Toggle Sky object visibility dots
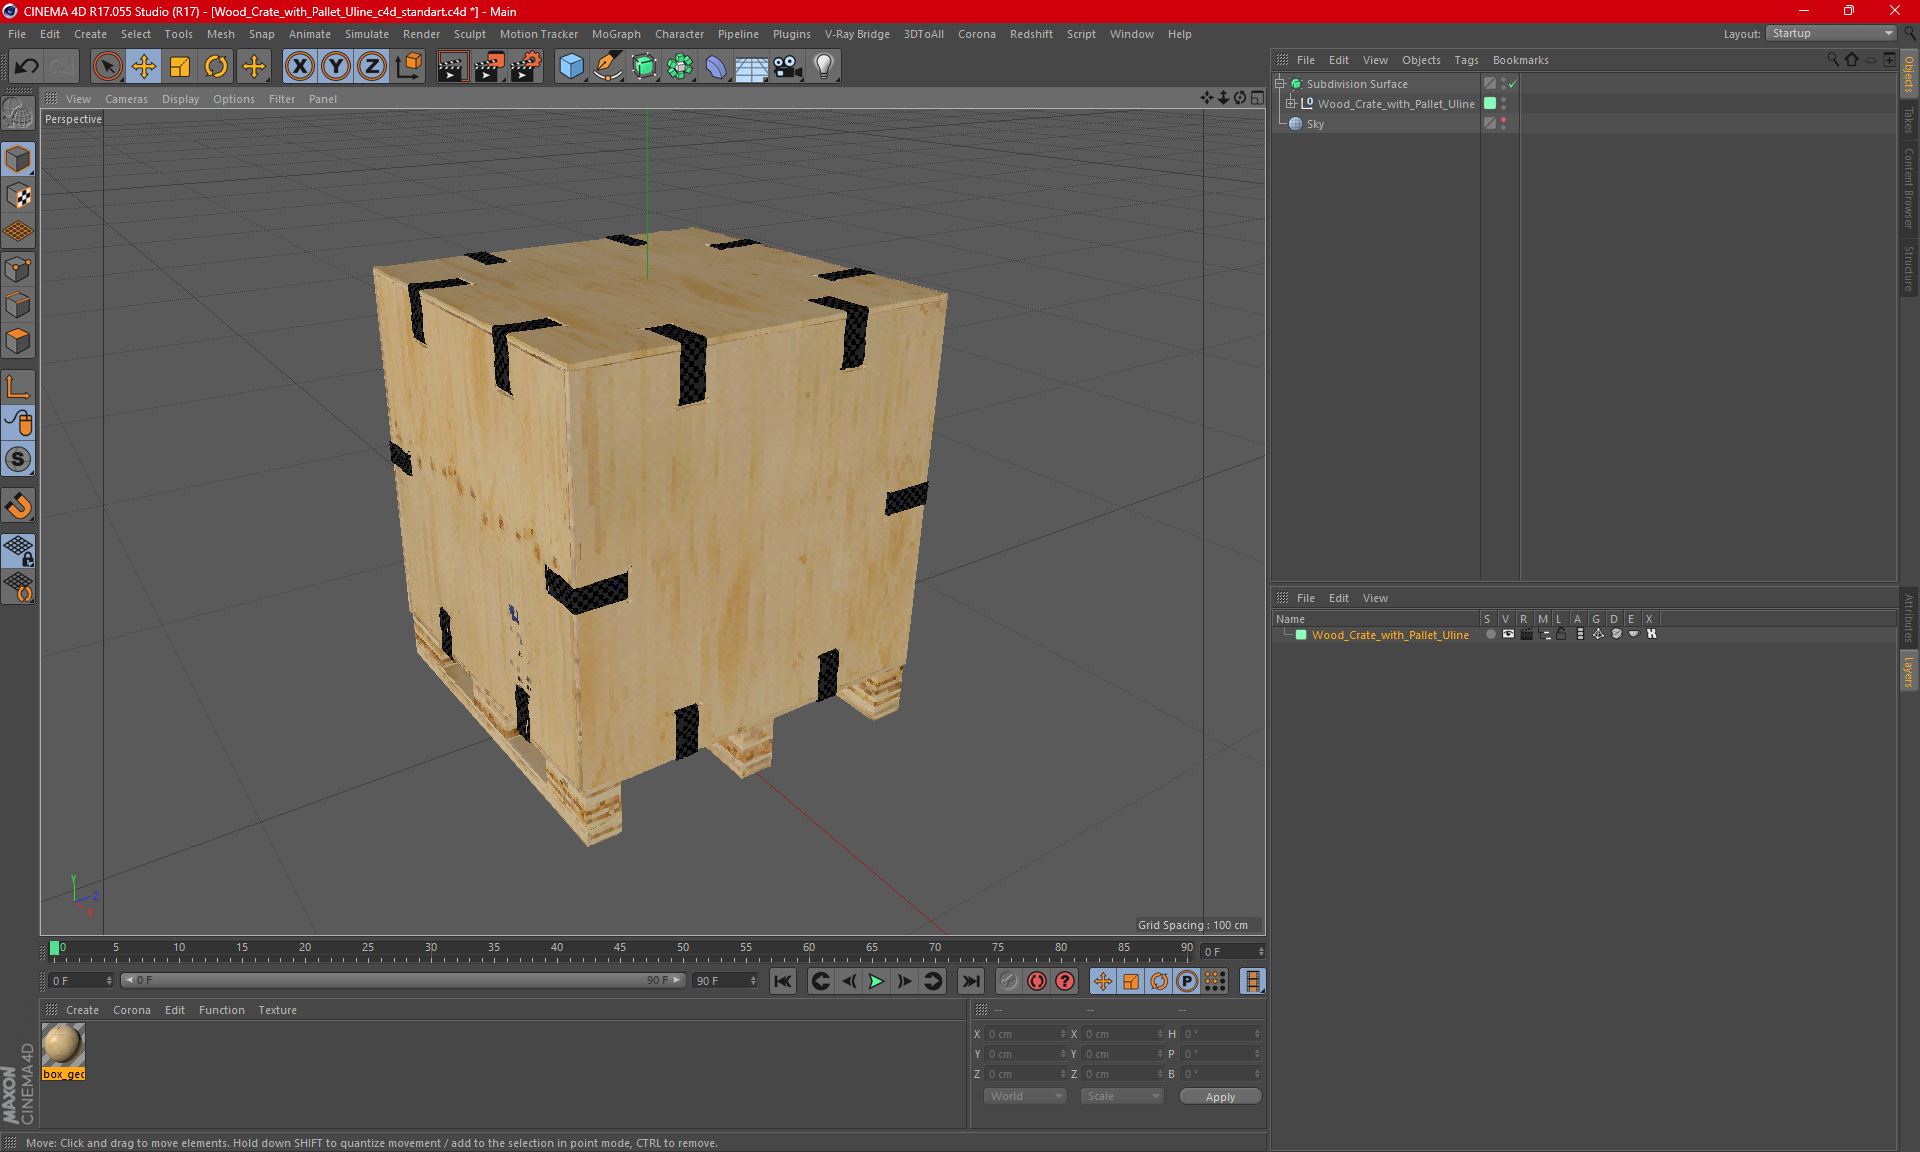This screenshot has width=1920, height=1152. point(1503,123)
